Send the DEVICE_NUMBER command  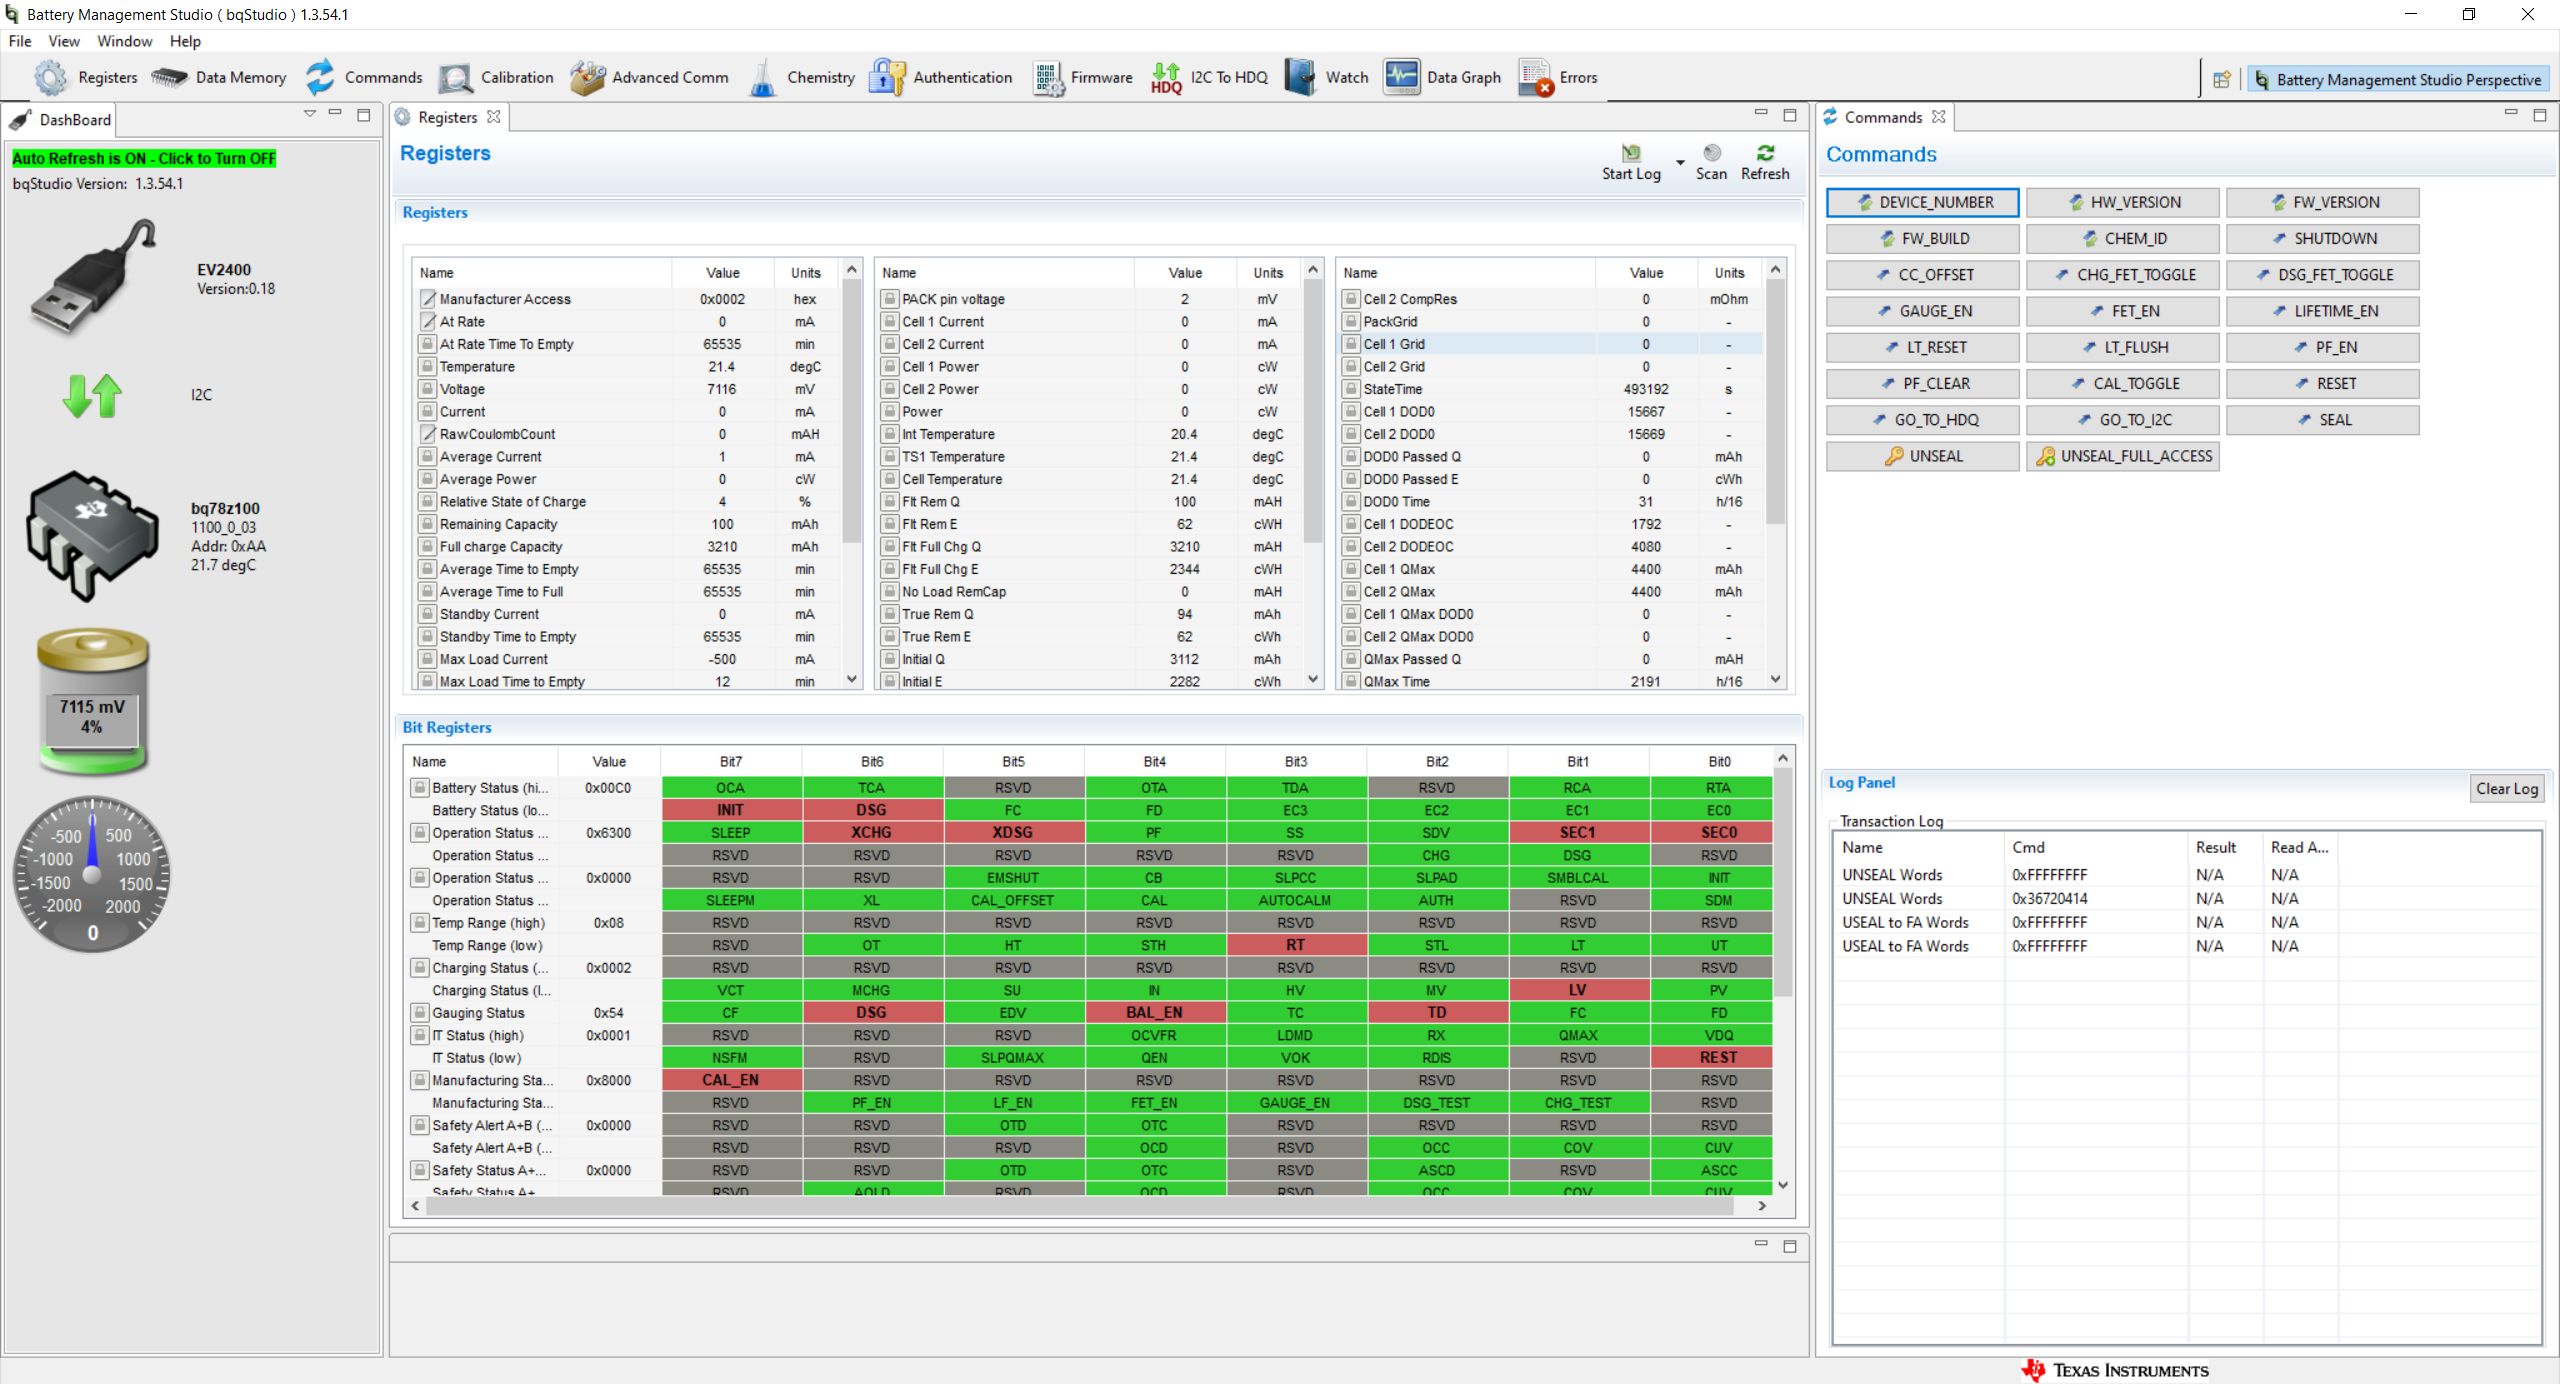point(1922,202)
